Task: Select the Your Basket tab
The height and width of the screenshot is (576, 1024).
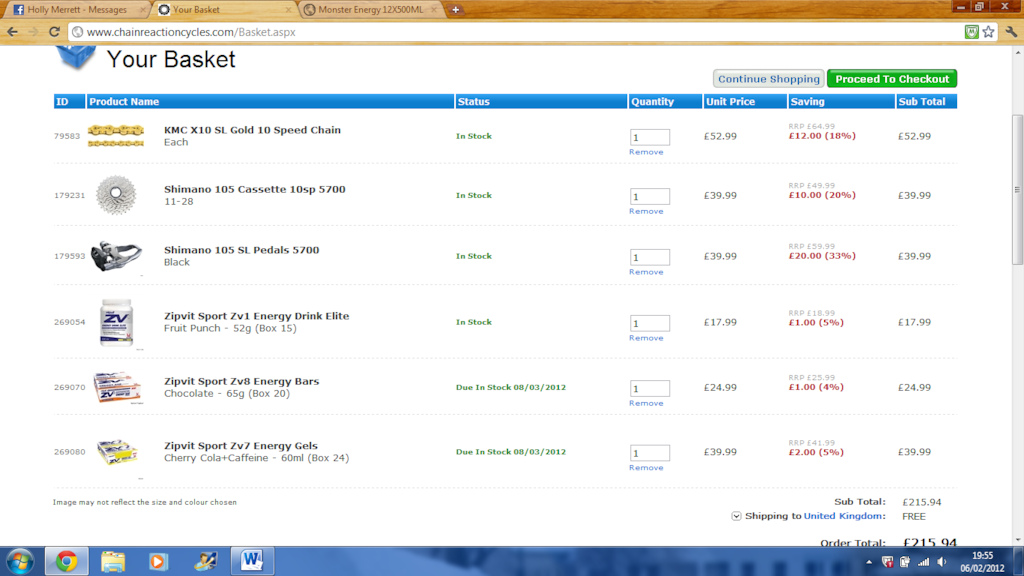Action: point(196,10)
